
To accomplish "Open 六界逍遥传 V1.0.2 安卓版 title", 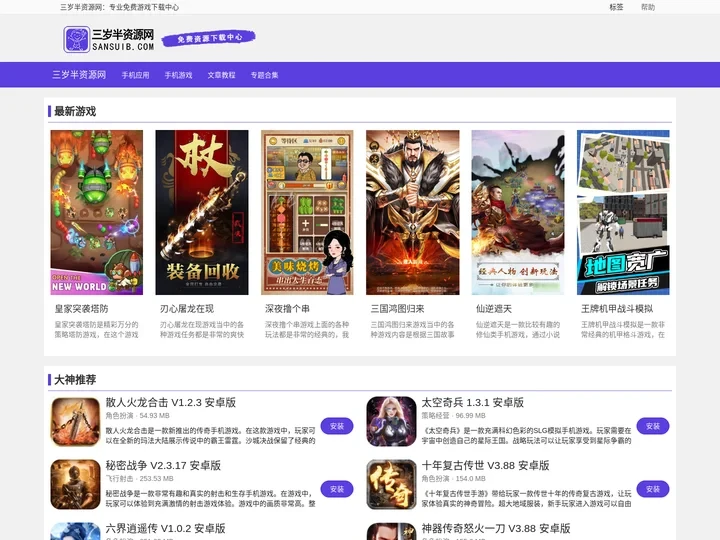I will 166,528.
